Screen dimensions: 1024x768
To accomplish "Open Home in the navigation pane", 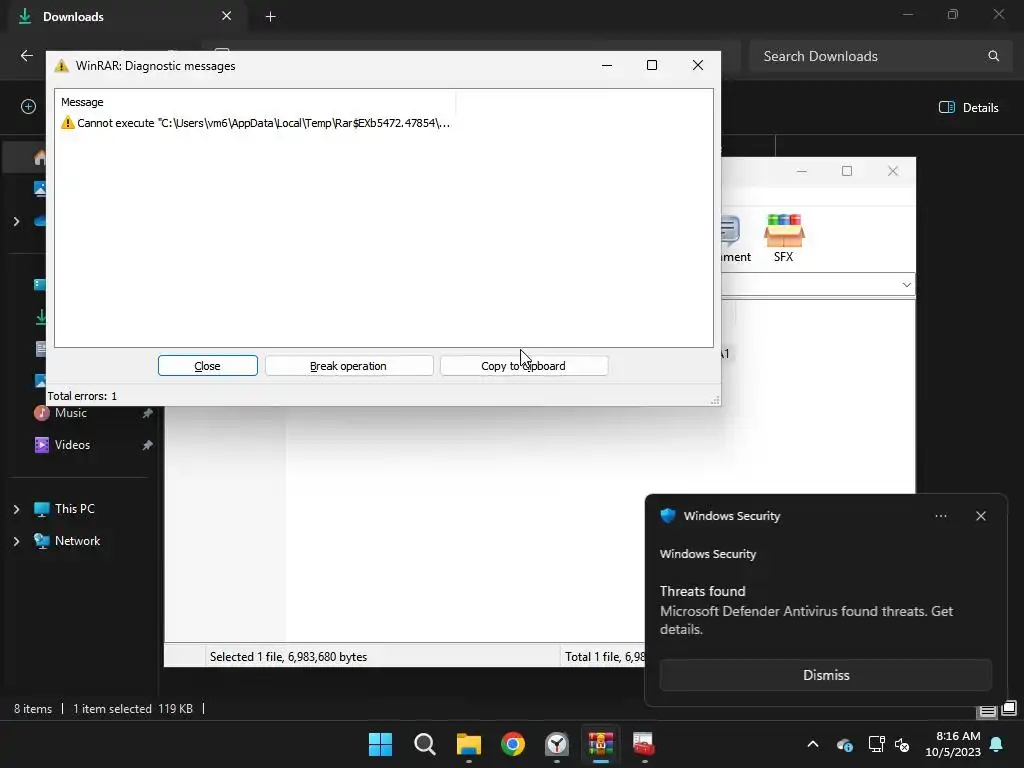I will click(x=40, y=157).
